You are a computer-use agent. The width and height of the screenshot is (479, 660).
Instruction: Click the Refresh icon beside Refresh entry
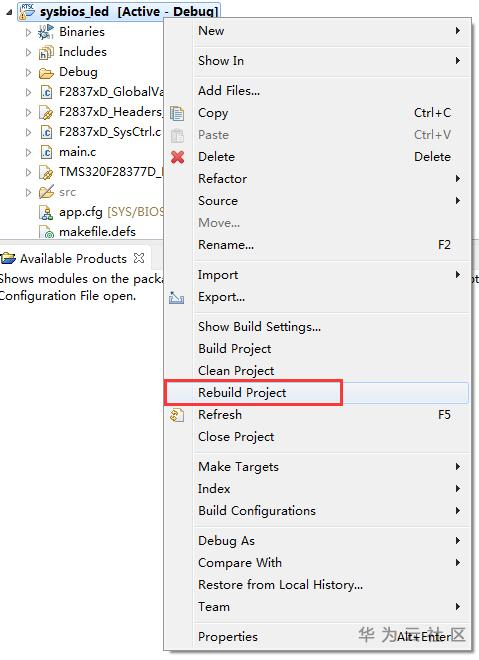(177, 415)
